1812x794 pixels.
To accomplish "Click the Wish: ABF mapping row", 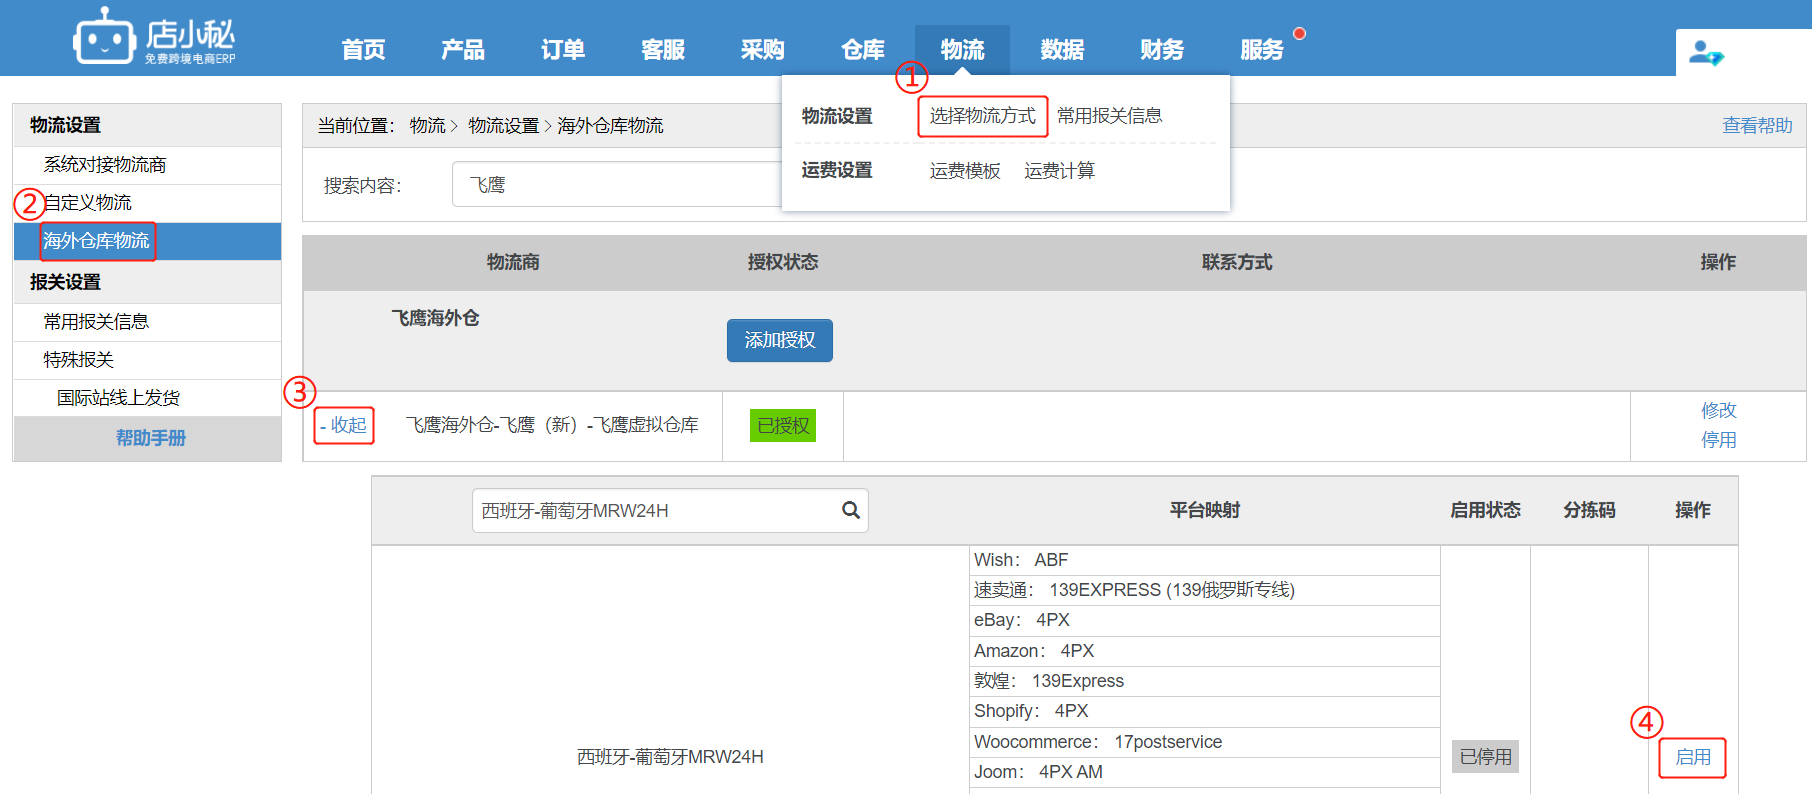I will [1205, 560].
